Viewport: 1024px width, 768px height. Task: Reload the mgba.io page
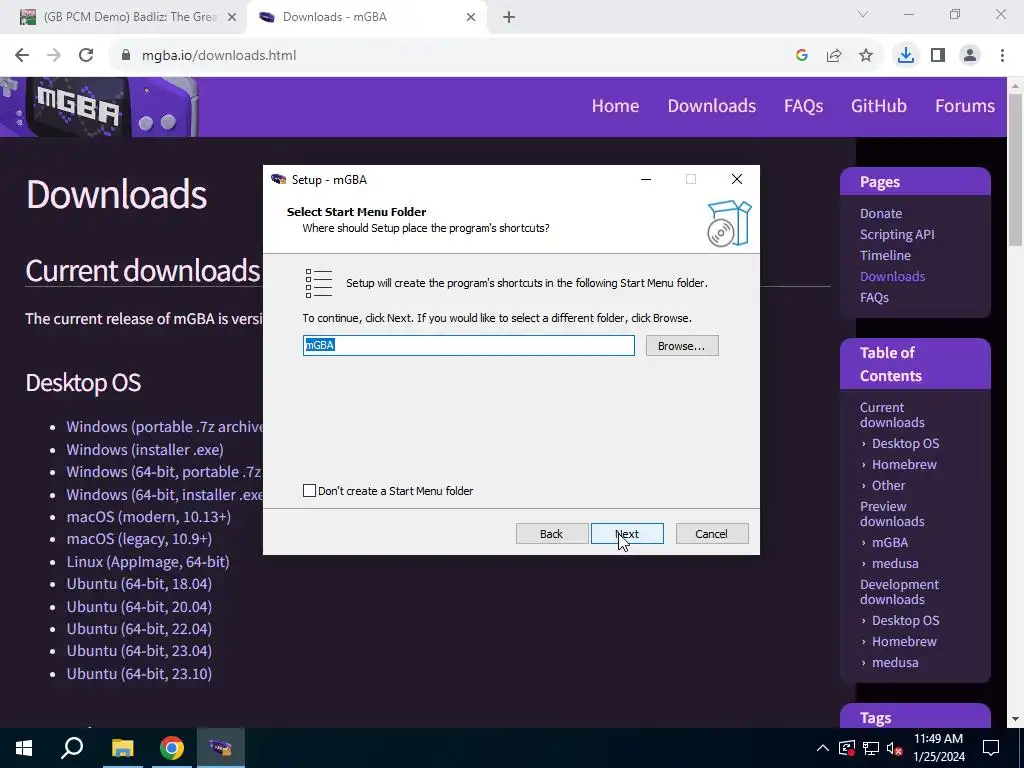tap(86, 56)
